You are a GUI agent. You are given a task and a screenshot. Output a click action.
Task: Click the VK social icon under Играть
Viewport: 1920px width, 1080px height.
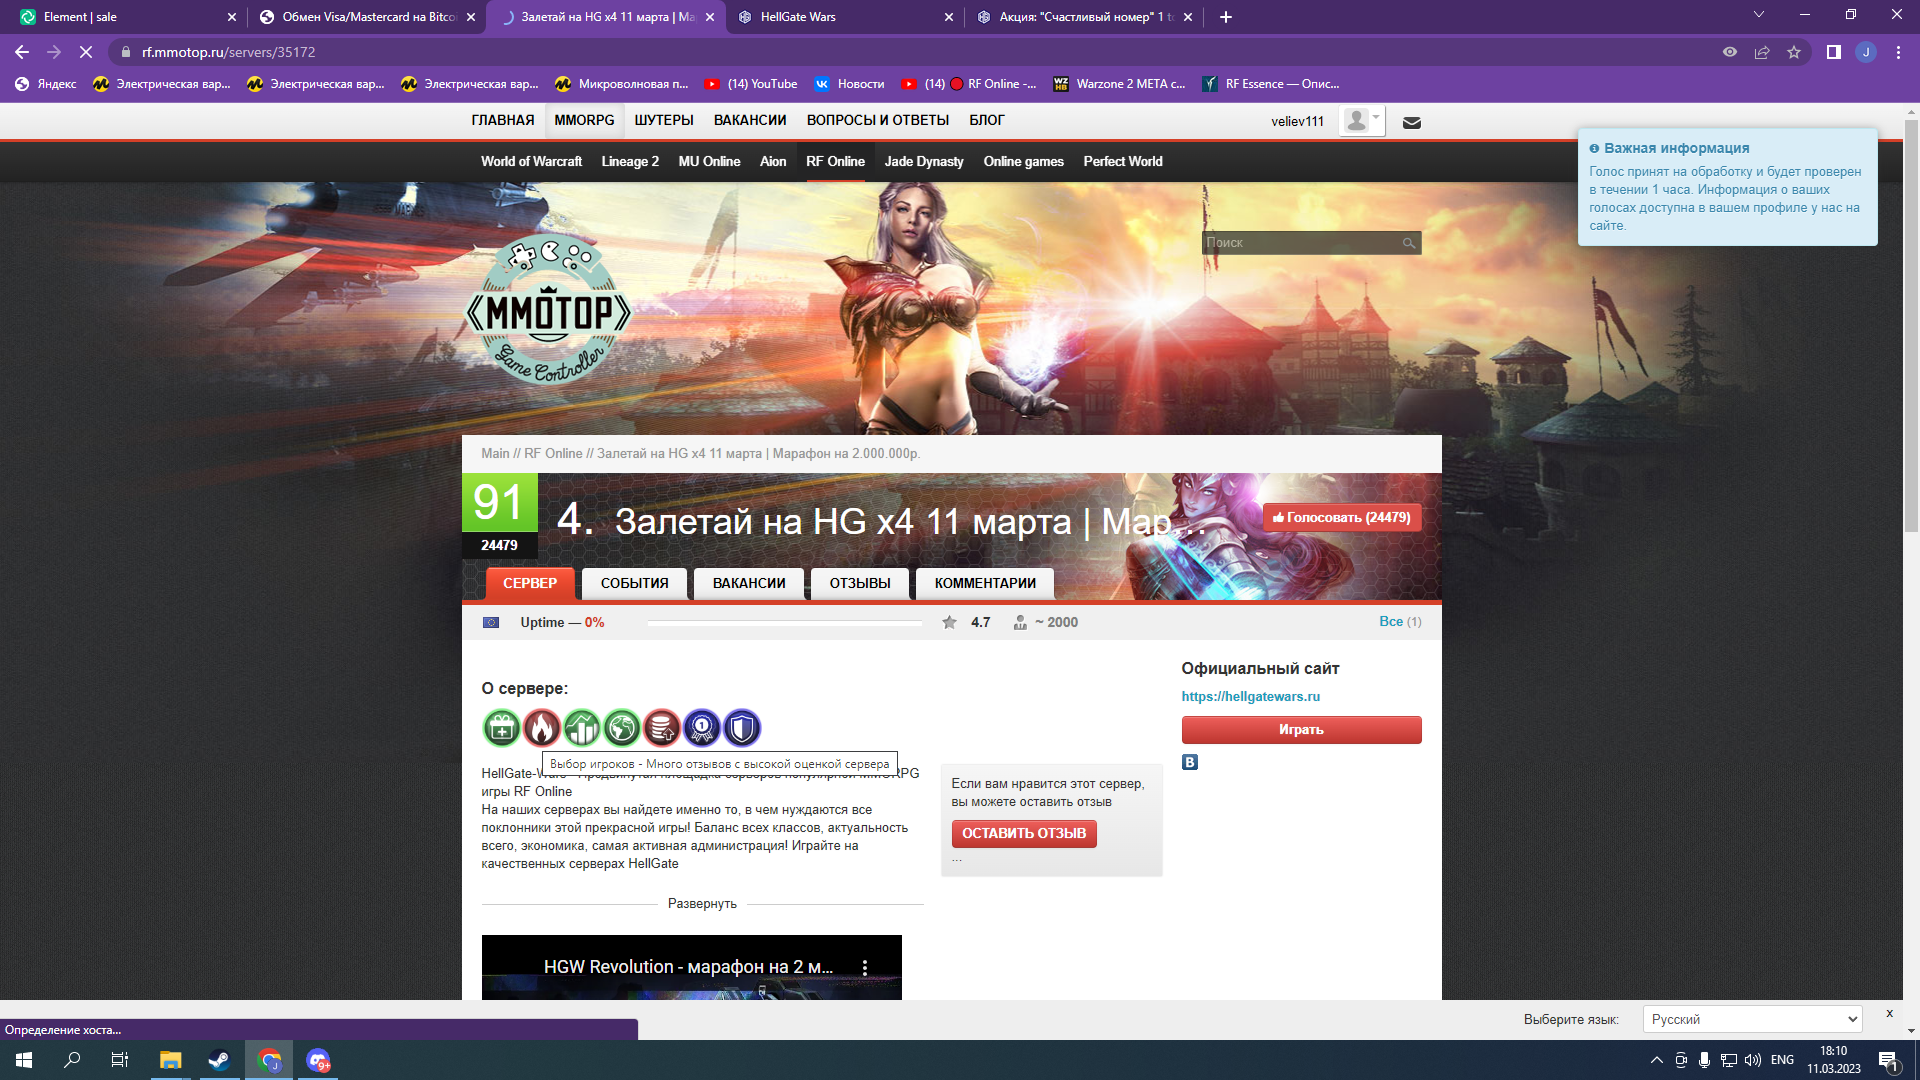click(x=1190, y=762)
